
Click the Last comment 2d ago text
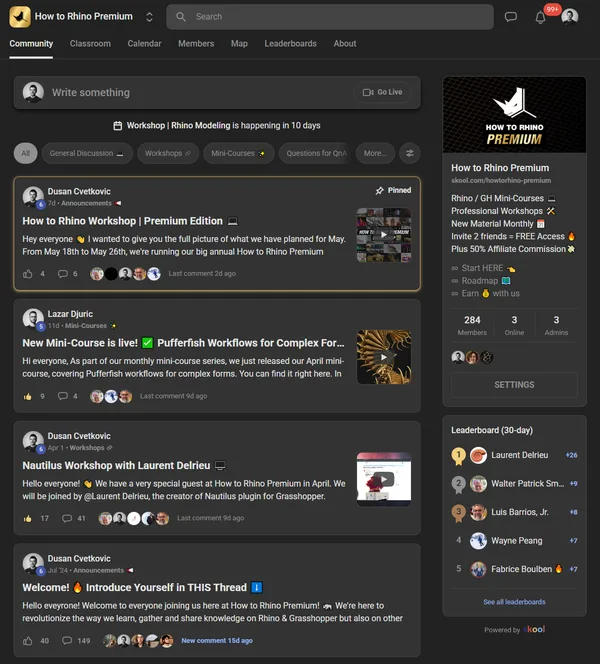click(202, 274)
